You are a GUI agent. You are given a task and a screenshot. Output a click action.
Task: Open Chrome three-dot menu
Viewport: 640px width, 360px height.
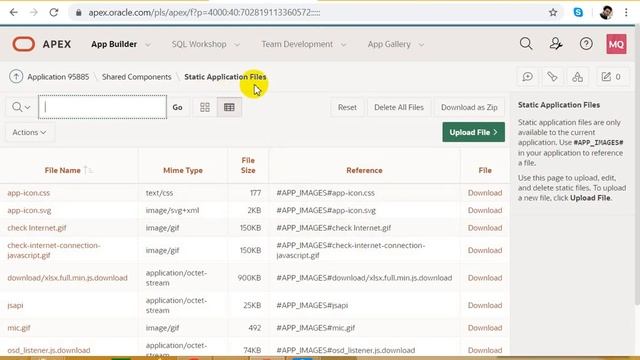[x=626, y=12]
